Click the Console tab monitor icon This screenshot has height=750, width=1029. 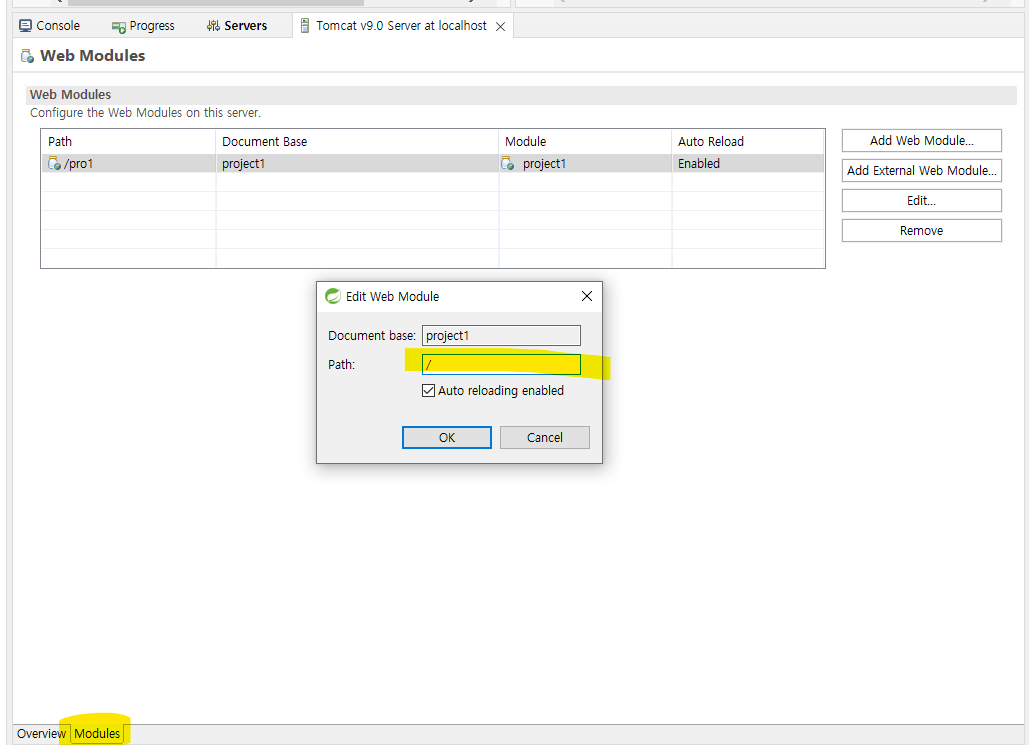tap(26, 26)
